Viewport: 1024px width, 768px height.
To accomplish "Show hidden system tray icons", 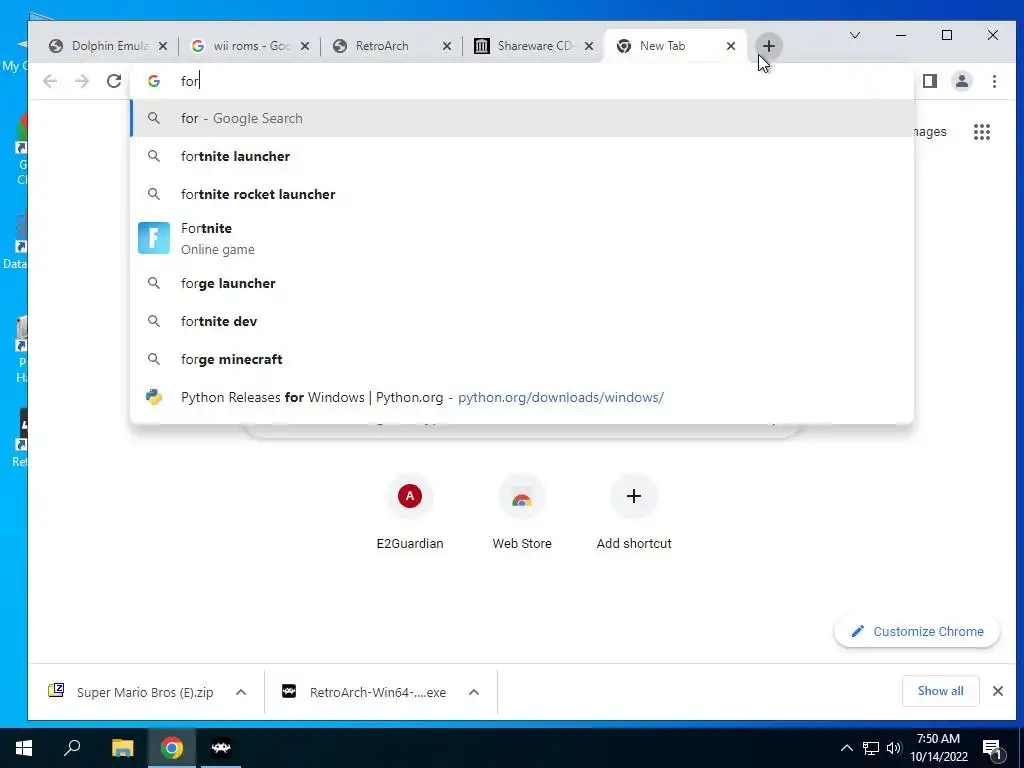I will [x=846, y=748].
